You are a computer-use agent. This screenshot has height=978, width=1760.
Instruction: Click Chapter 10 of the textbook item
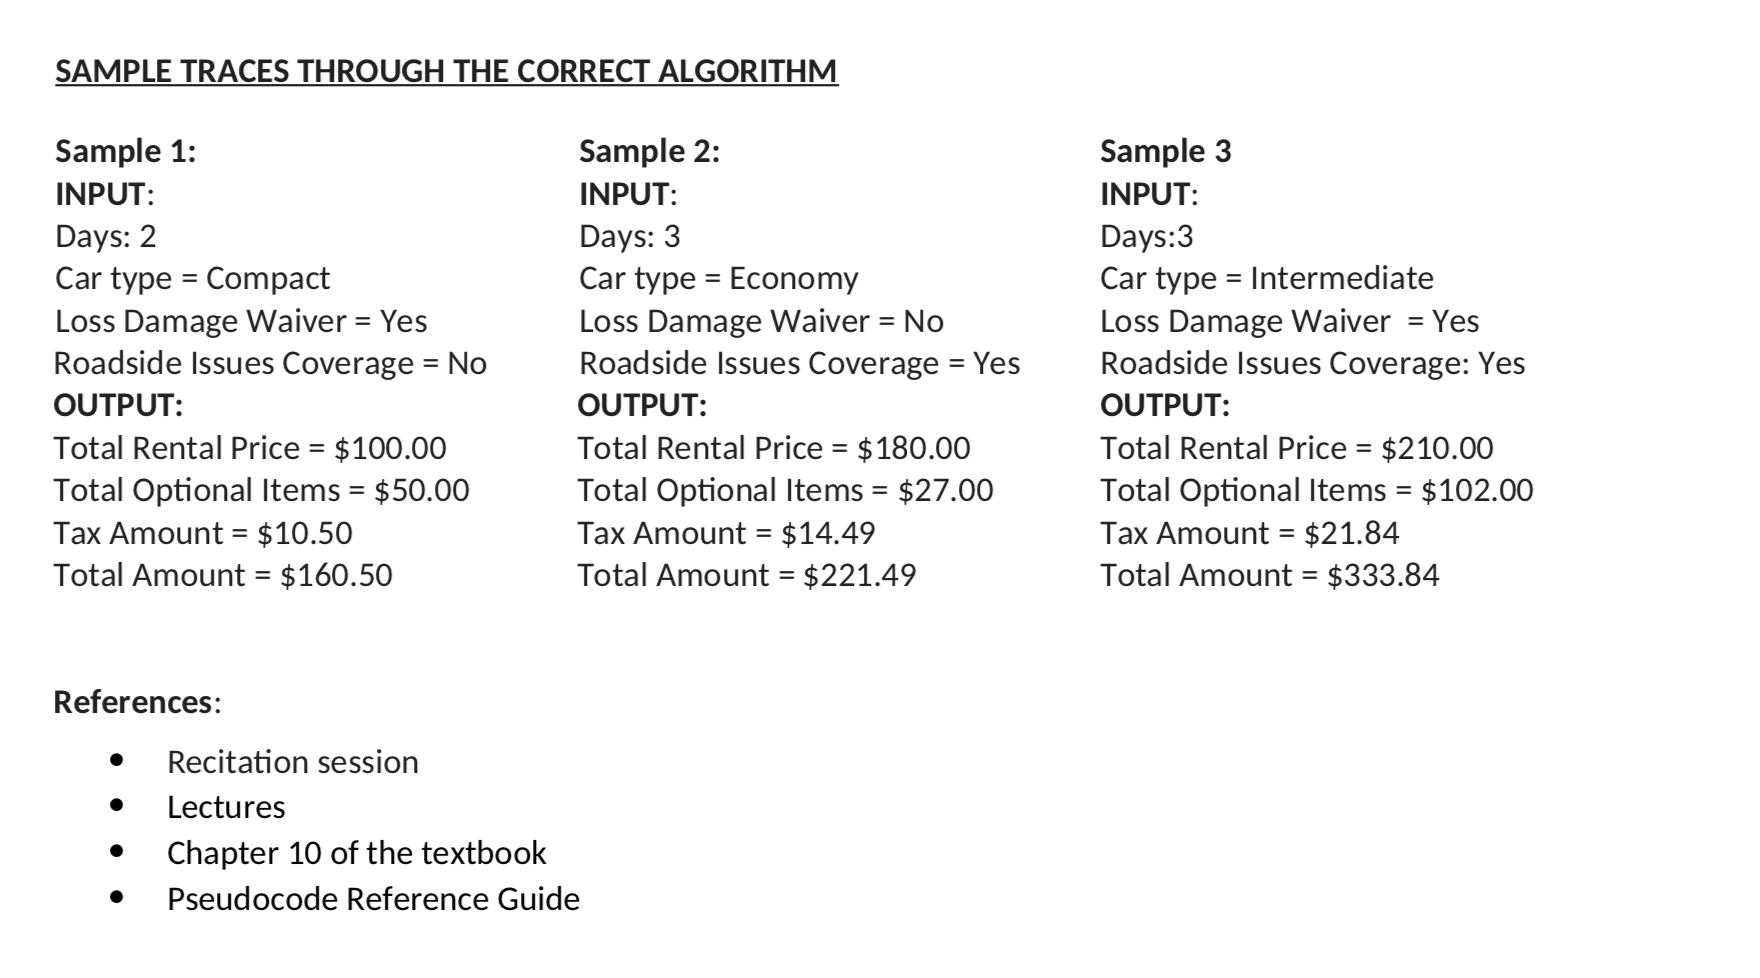tap(357, 853)
